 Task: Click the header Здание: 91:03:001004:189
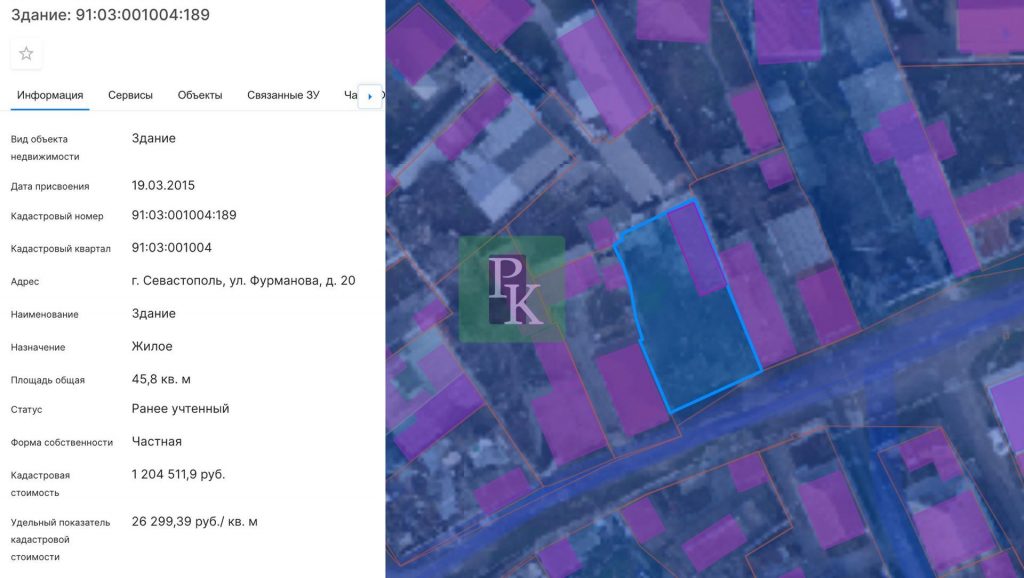point(110,15)
